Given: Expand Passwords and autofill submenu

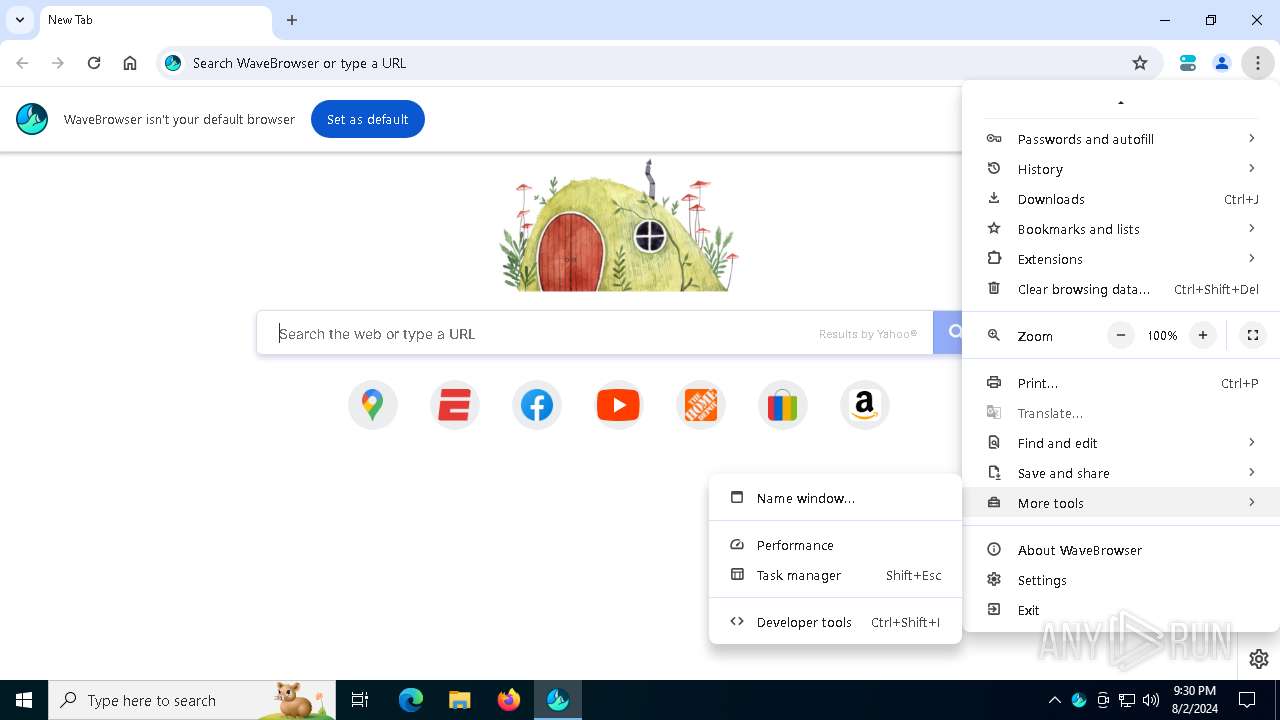Looking at the screenshot, I should 1121,139.
